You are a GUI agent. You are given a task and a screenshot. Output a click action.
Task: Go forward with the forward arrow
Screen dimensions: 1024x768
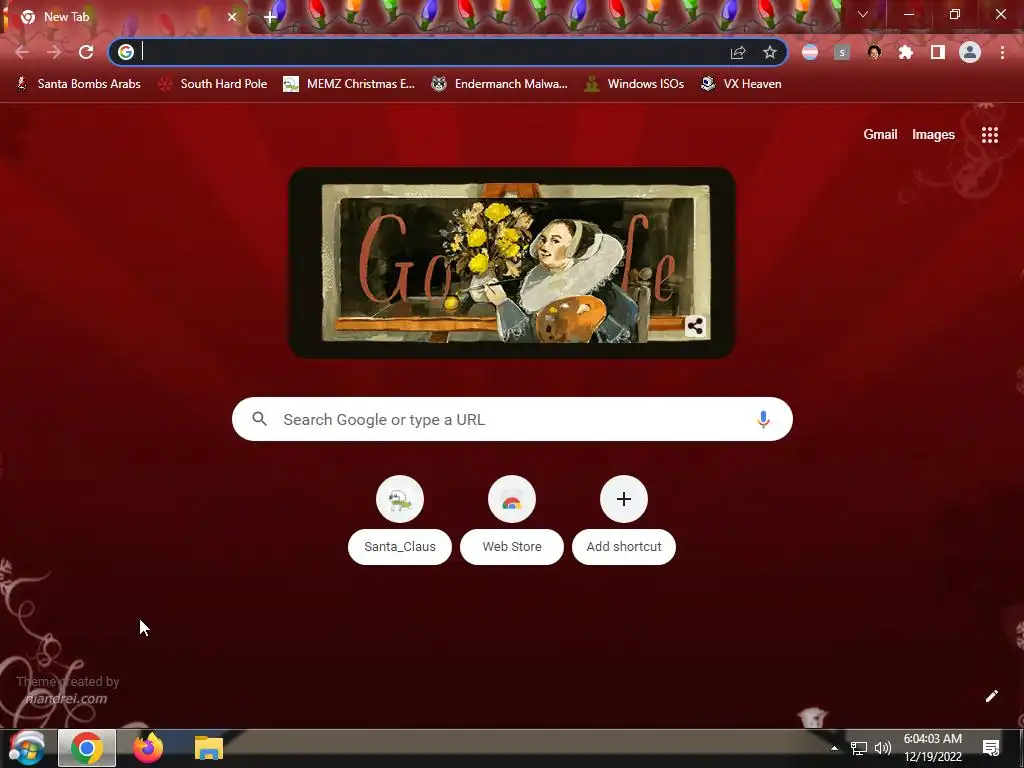click(x=54, y=52)
